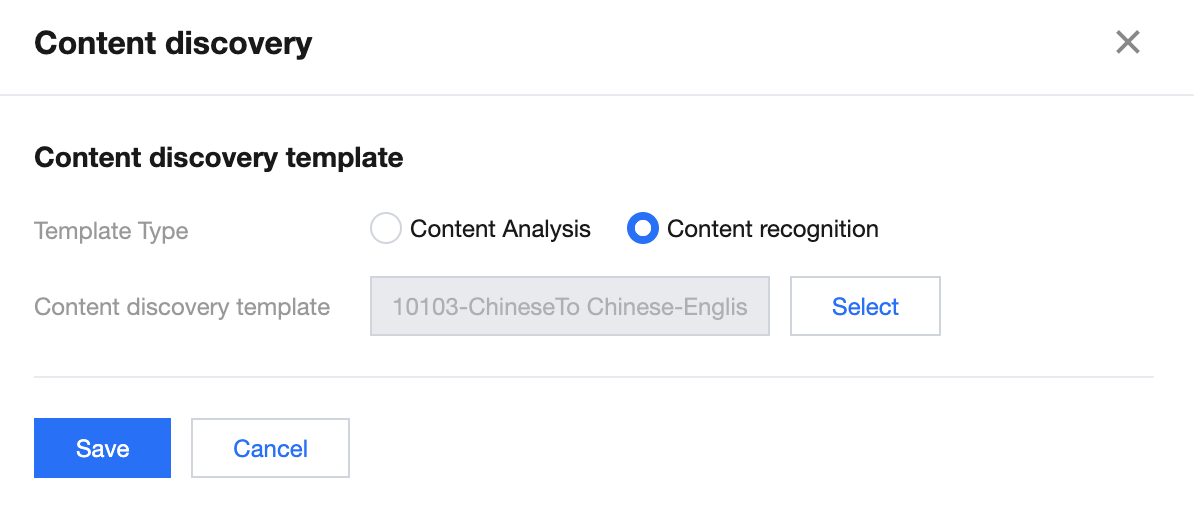Click the 'Content recognition' label text
Image resolution: width=1194 pixels, height=510 pixels.
(772, 229)
